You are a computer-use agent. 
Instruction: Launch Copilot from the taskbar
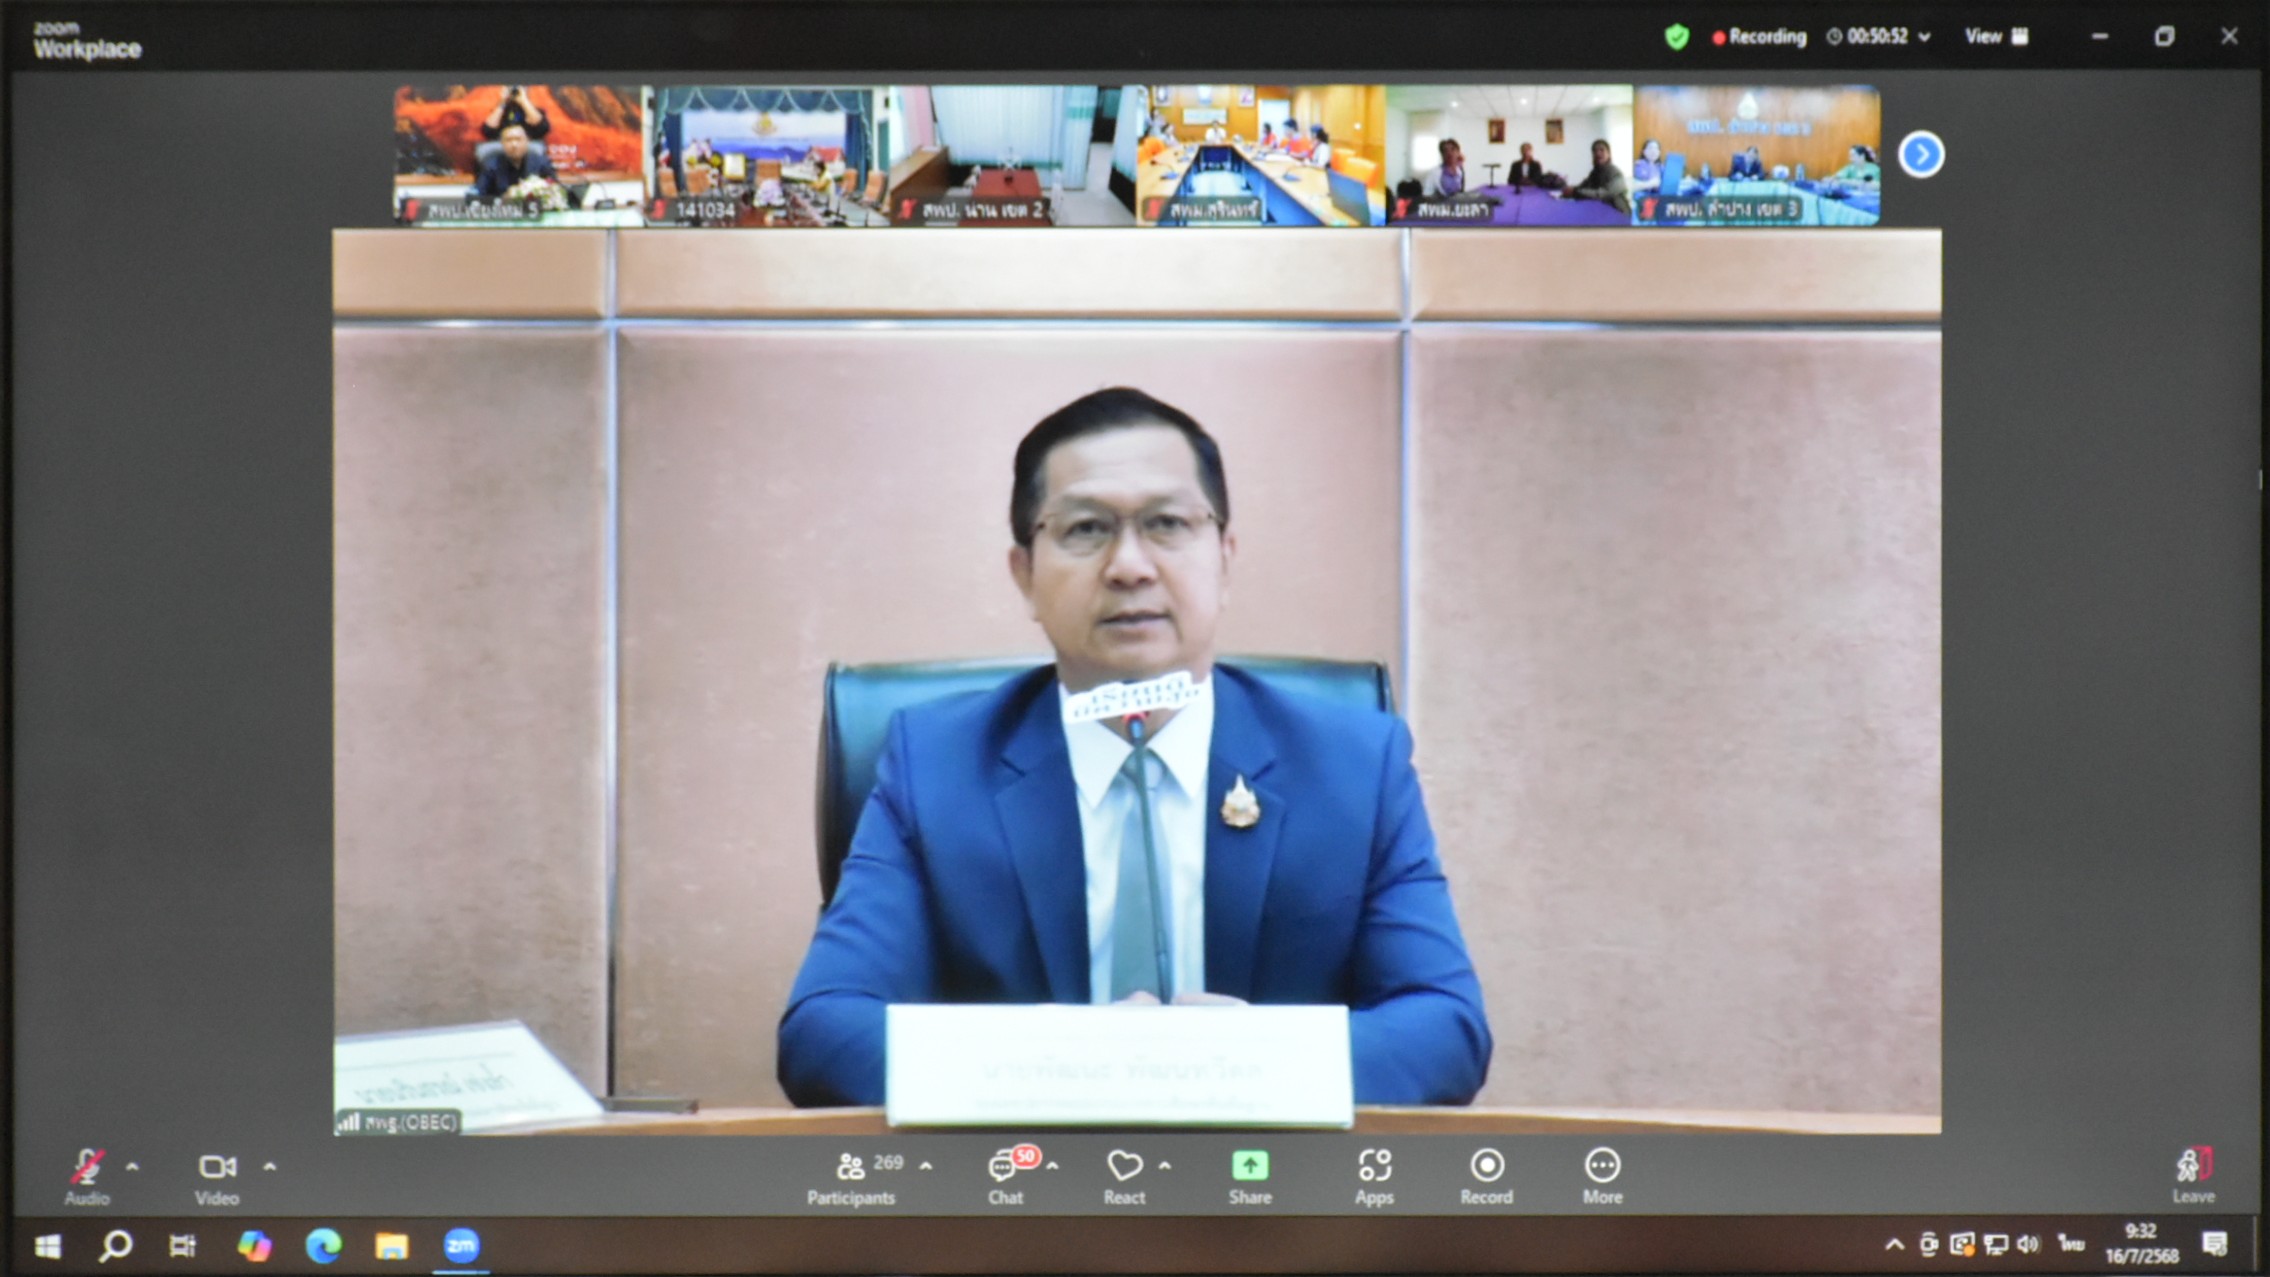point(254,1246)
